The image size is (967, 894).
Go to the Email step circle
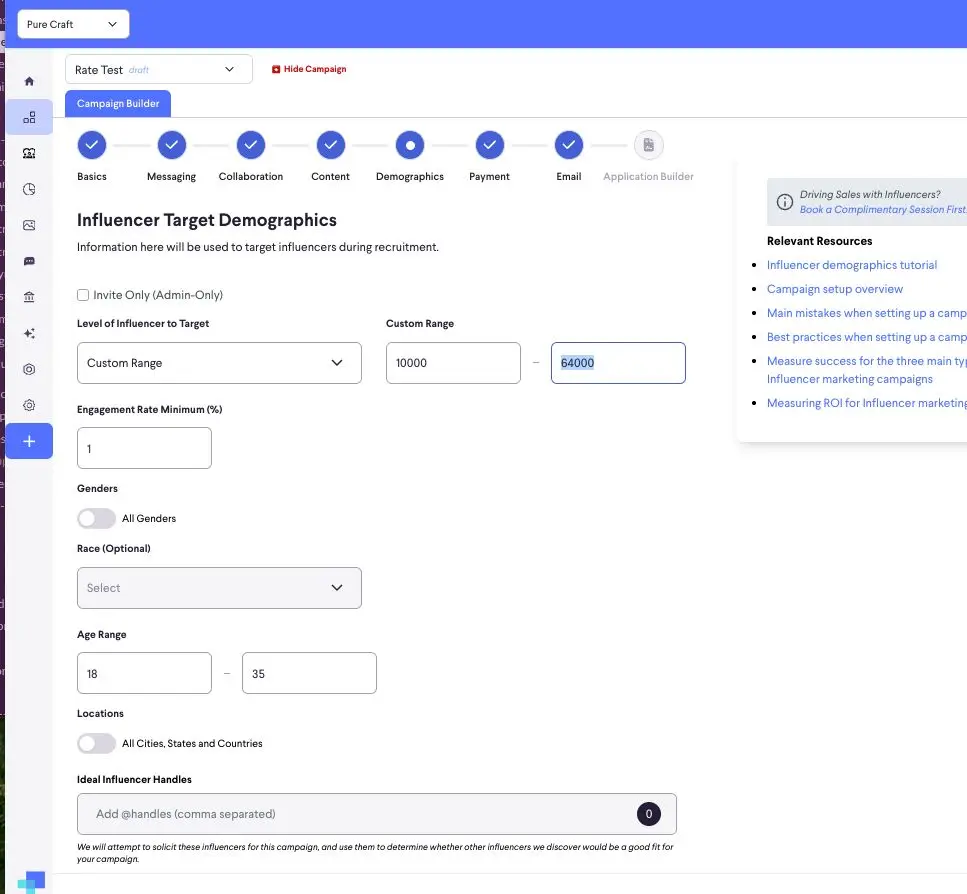coord(569,146)
